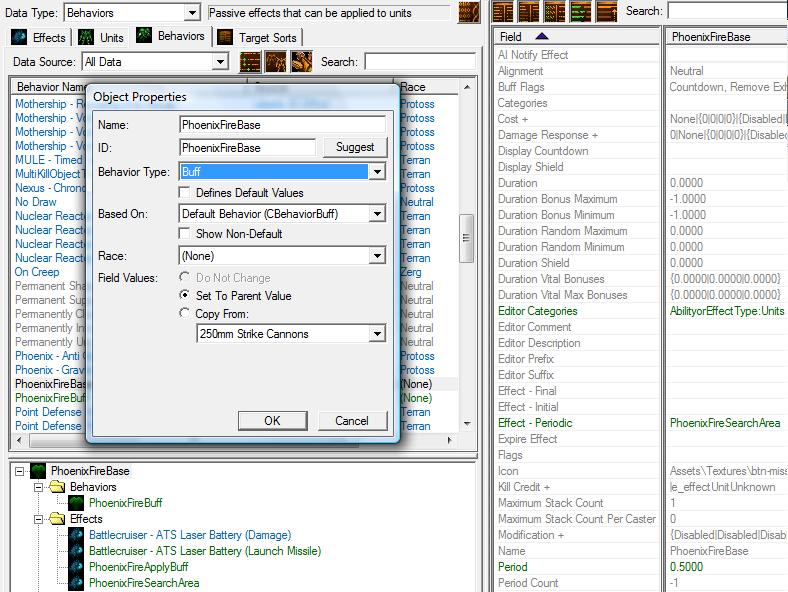
Task: Click the behavior list scroll down arrow
Action: point(467,424)
